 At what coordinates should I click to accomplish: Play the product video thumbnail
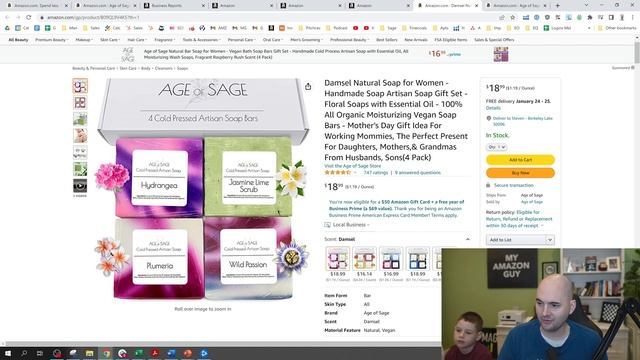pos(80,186)
